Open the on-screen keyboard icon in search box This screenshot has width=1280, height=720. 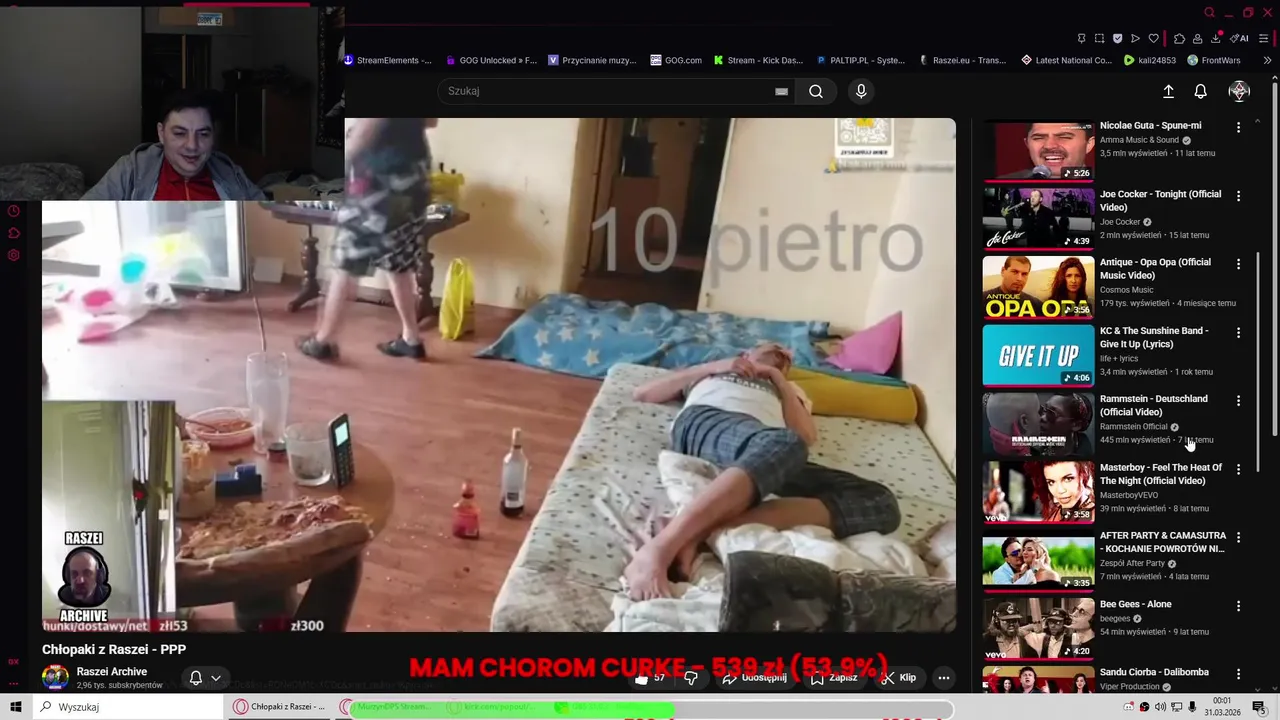781,91
